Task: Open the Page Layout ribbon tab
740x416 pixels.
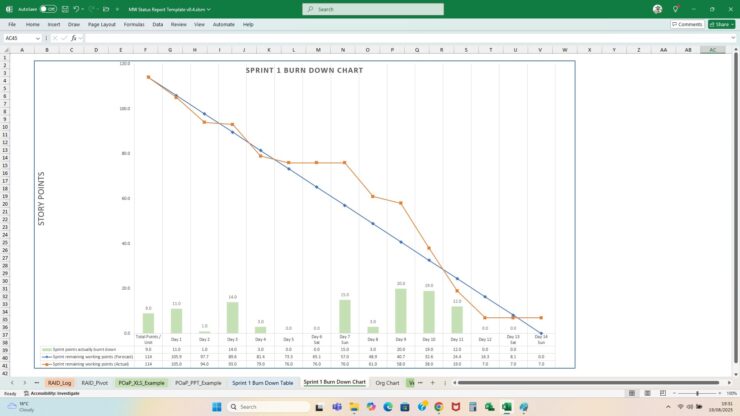Action: coord(101,24)
